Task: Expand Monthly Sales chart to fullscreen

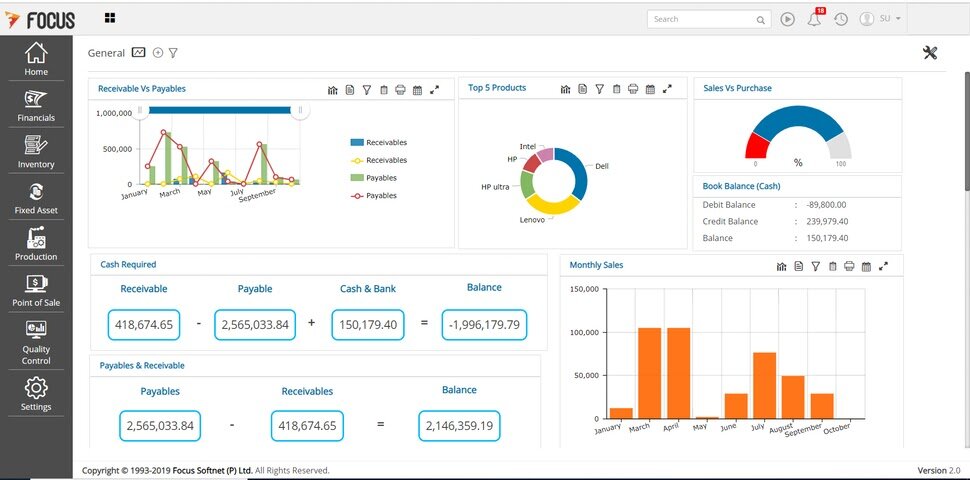Action: pos(883,266)
